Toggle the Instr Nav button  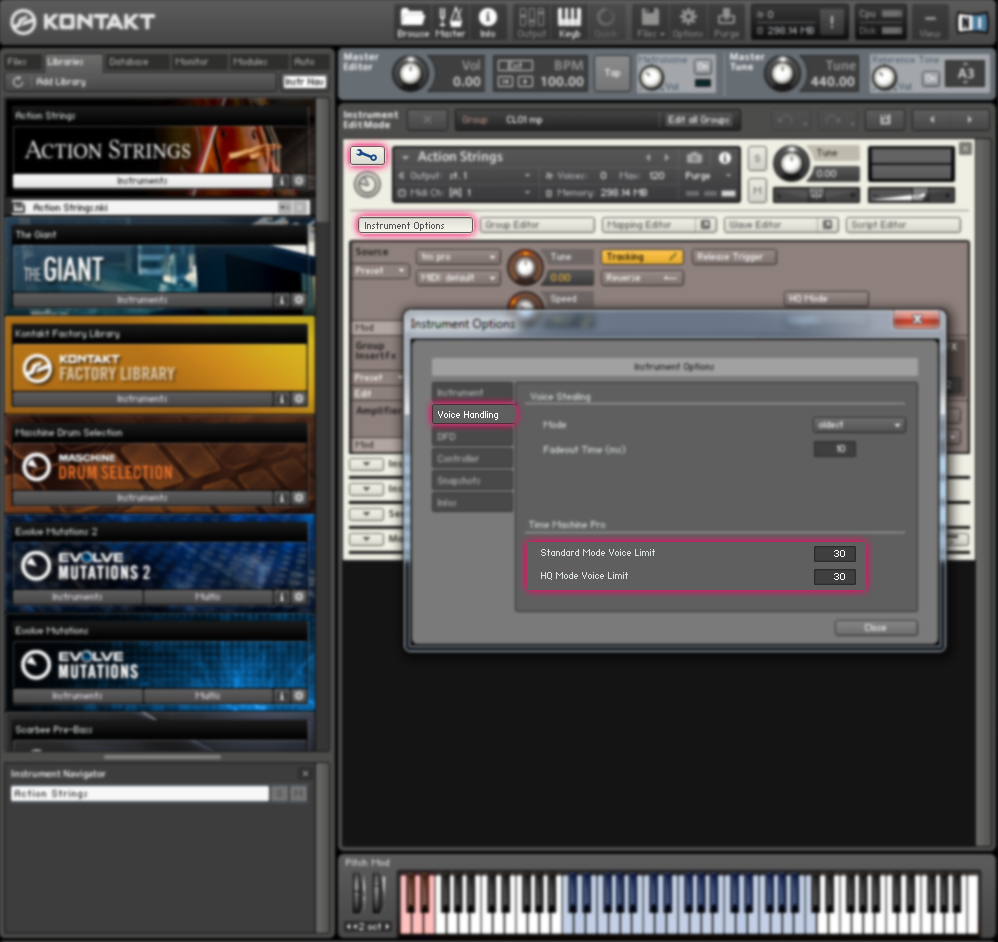click(x=304, y=82)
